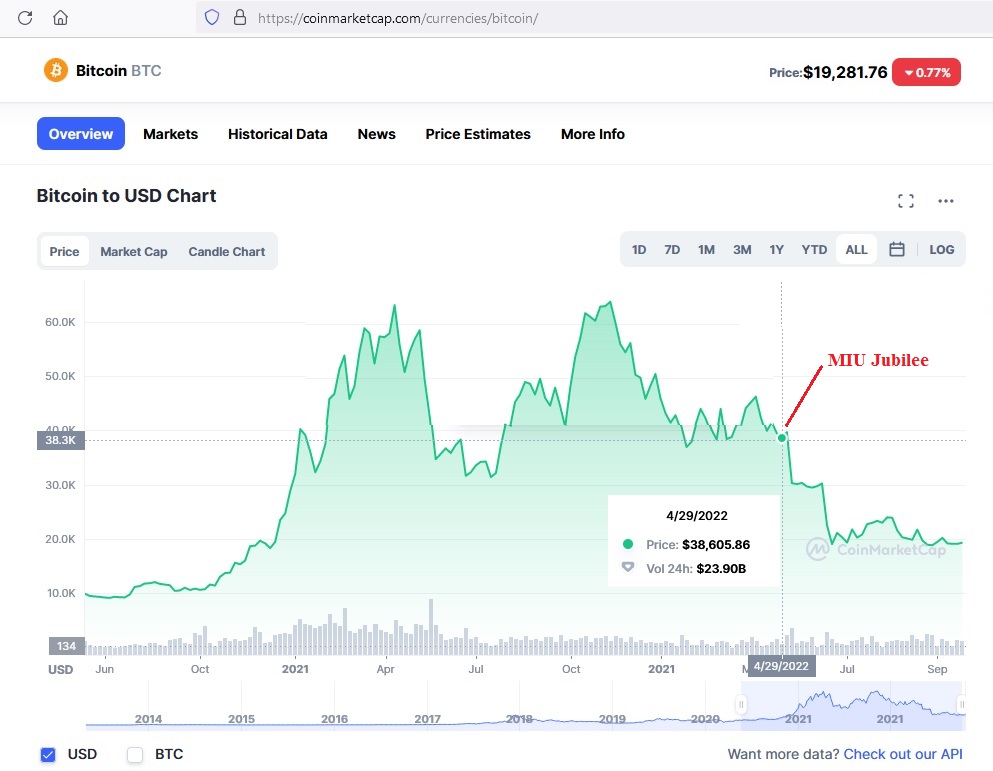Image resolution: width=993 pixels, height=771 pixels.
Task: Click the green data point at 4/29/2022
Action: 781,438
